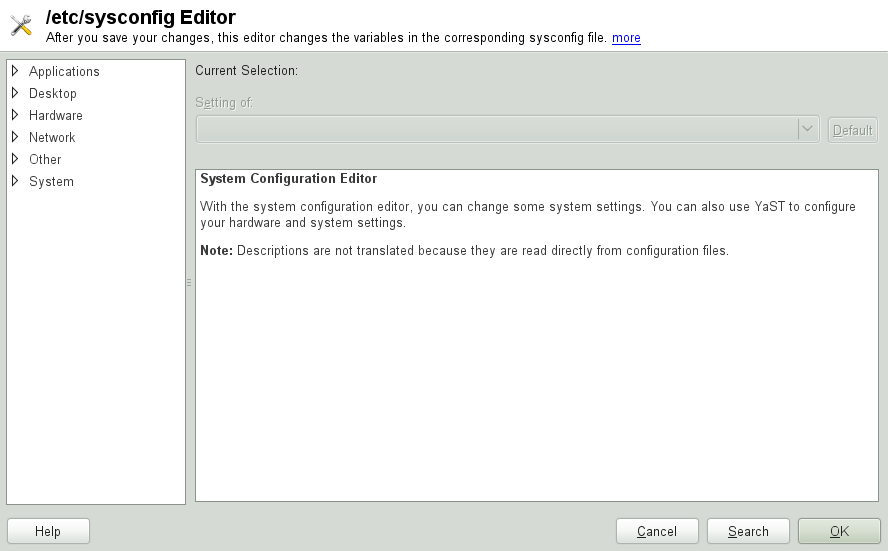Click the 'Note:' description text
This screenshot has width=888, height=551.
pyautogui.click(x=464, y=251)
